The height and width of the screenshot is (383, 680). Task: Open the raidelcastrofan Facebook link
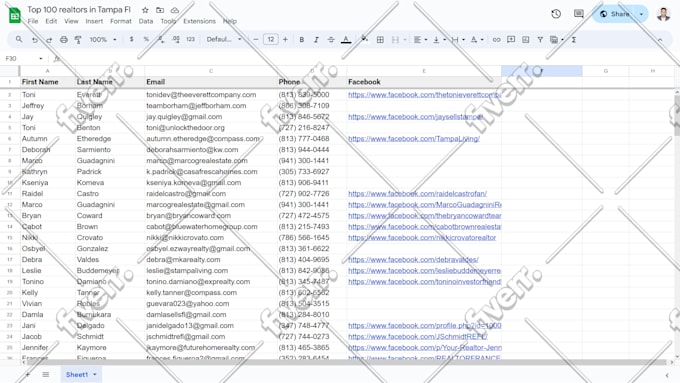pyautogui.click(x=417, y=193)
